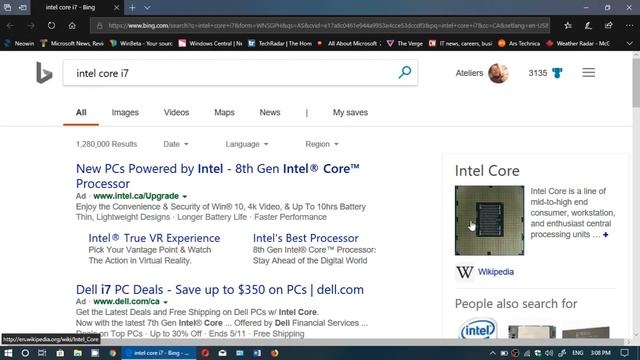Expand the bookmarks bar overflow chevron
The width and height of the screenshot is (640, 360).
coord(629,43)
